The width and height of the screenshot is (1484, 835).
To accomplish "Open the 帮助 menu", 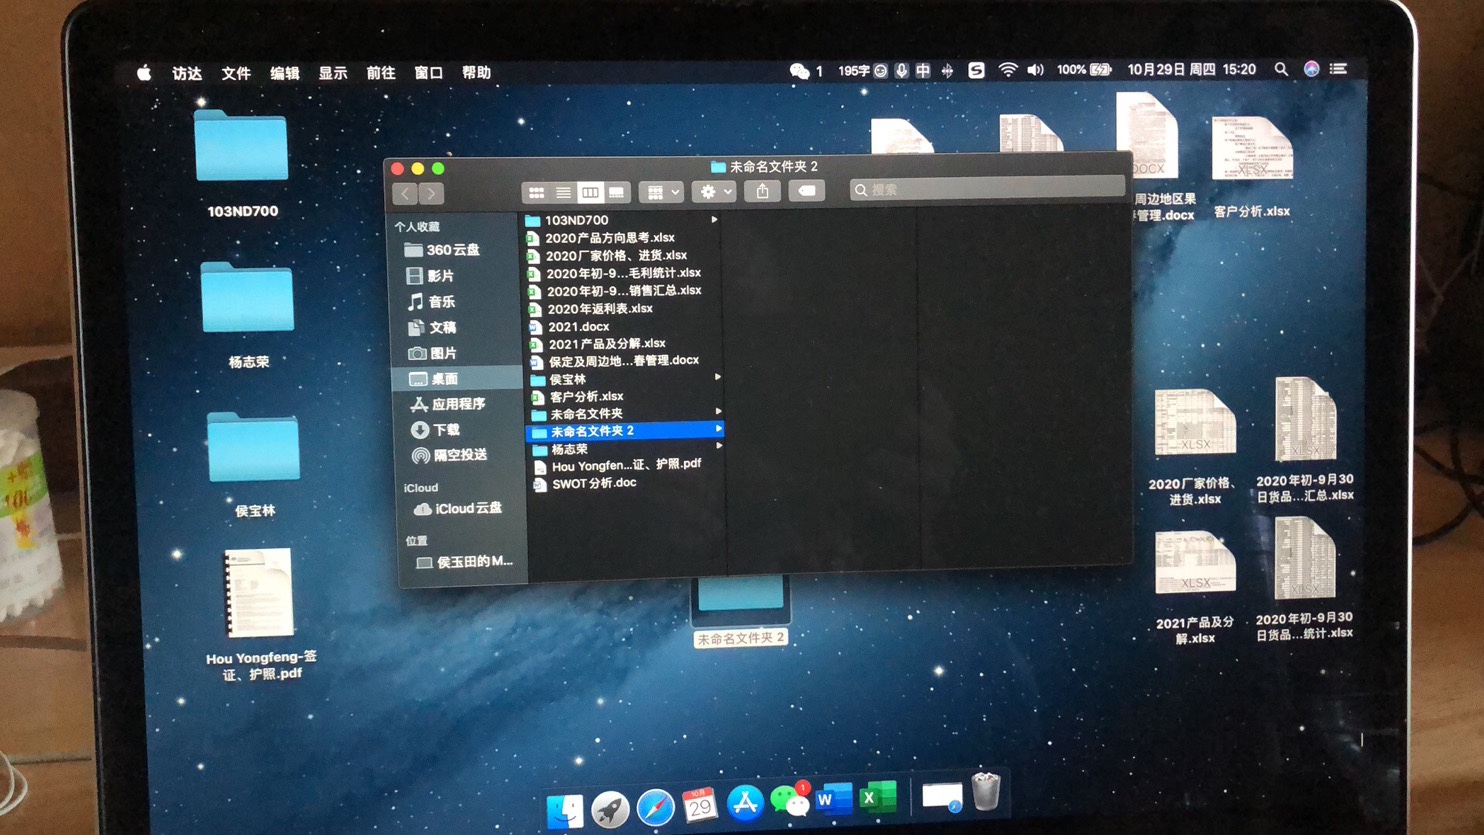I will 476,73.
